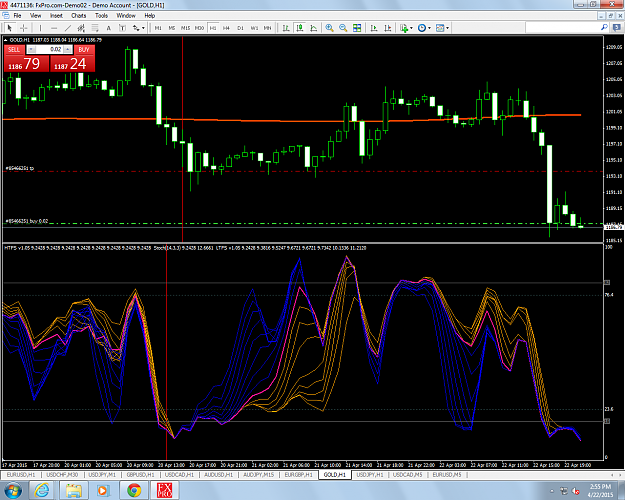Switch chart to M1 timeframe
The image size is (625, 500).
click(x=158, y=28)
